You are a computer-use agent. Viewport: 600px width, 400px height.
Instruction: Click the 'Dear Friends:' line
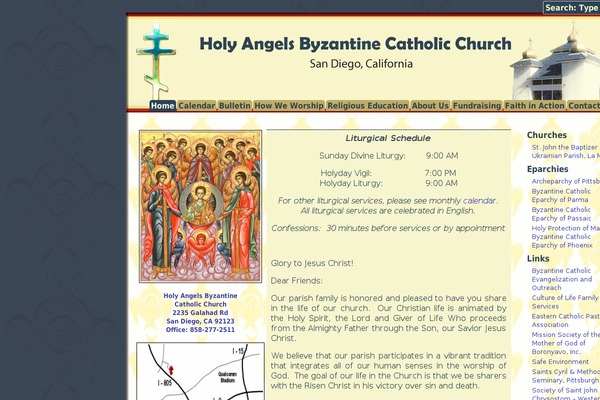point(297,281)
